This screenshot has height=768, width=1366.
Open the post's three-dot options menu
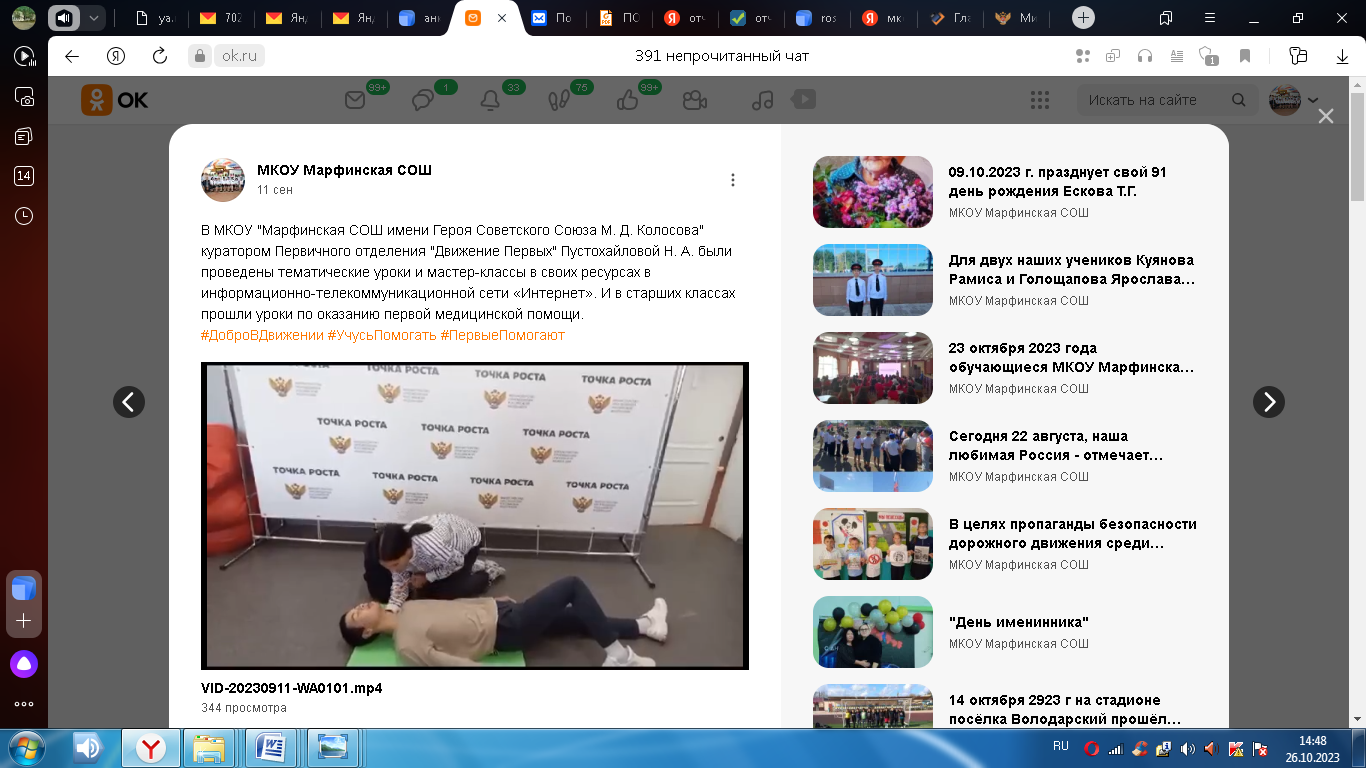733,180
